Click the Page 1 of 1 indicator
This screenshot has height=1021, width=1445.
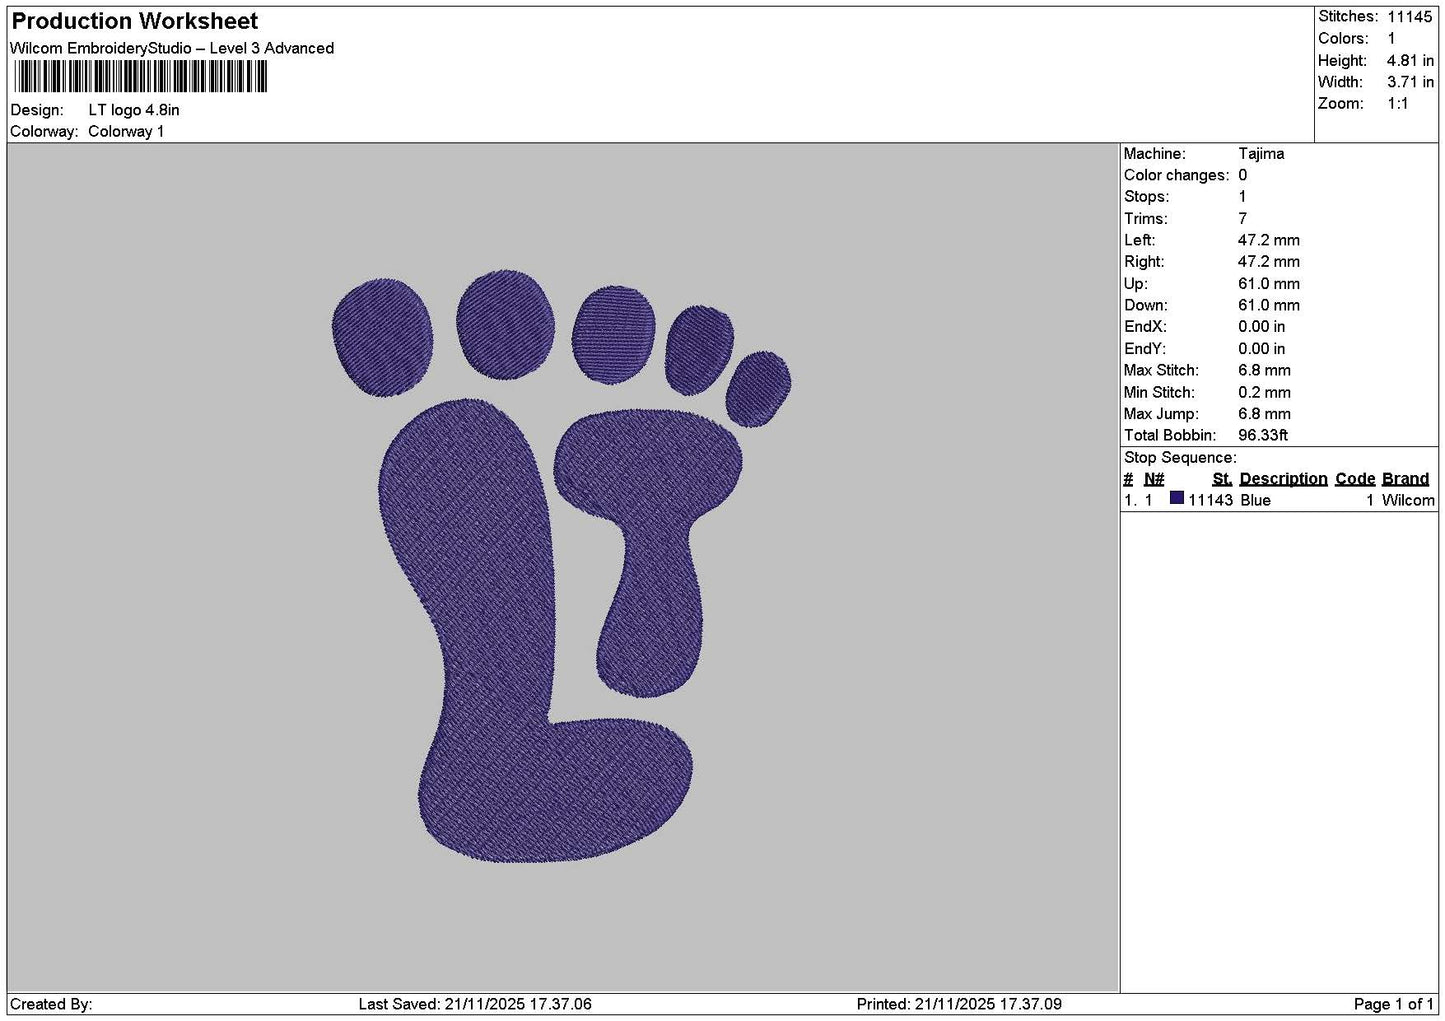(1394, 1004)
